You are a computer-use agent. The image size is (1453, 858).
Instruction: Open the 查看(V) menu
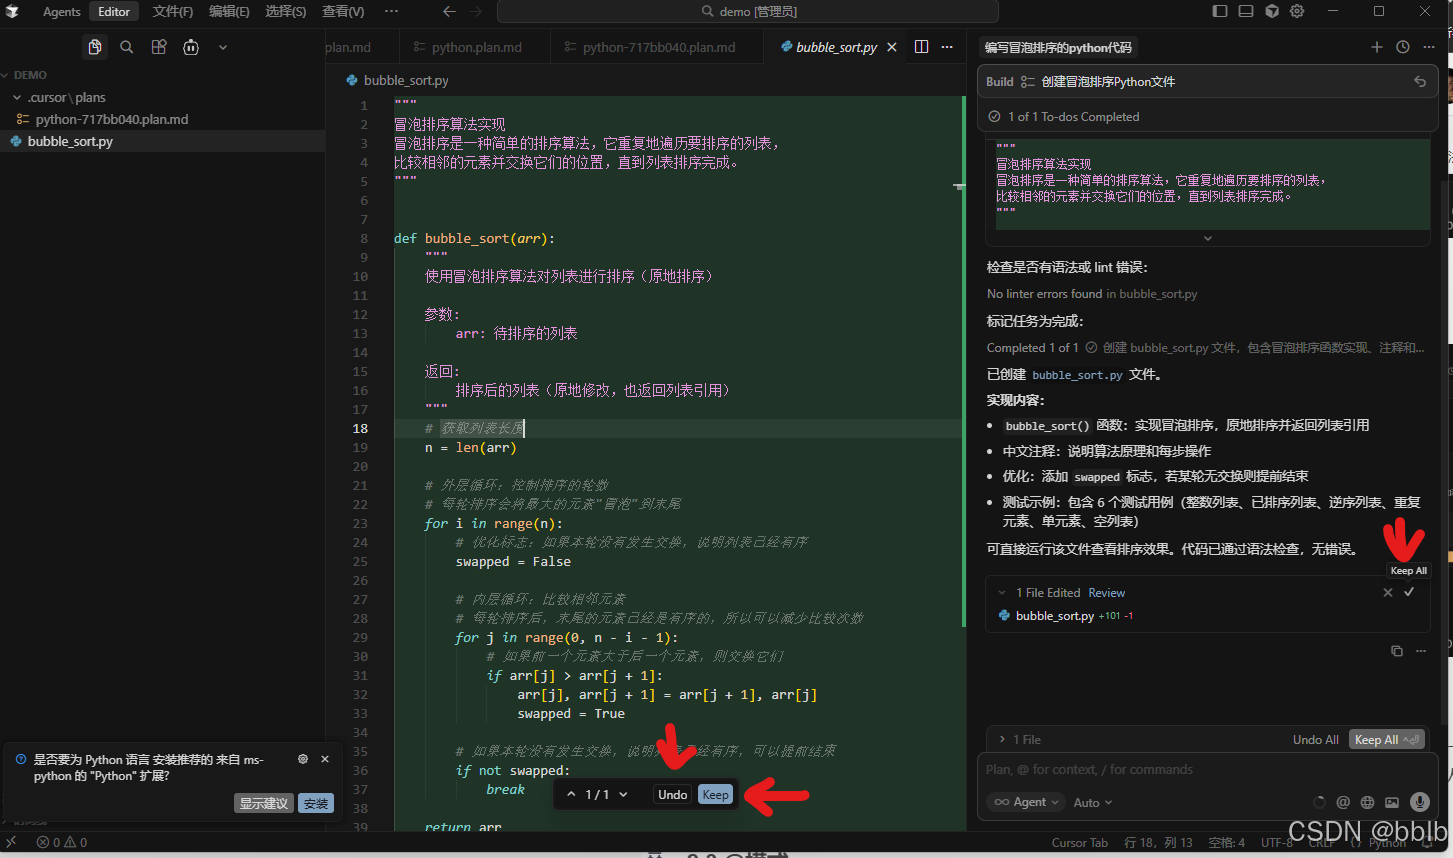tap(343, 11)
